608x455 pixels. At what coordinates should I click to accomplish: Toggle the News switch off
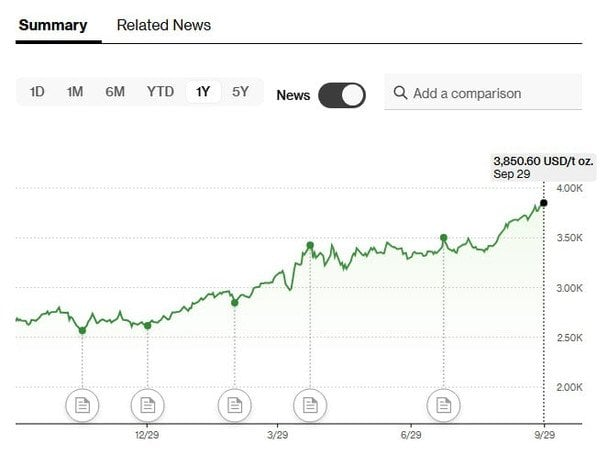[x=342, y=95]
